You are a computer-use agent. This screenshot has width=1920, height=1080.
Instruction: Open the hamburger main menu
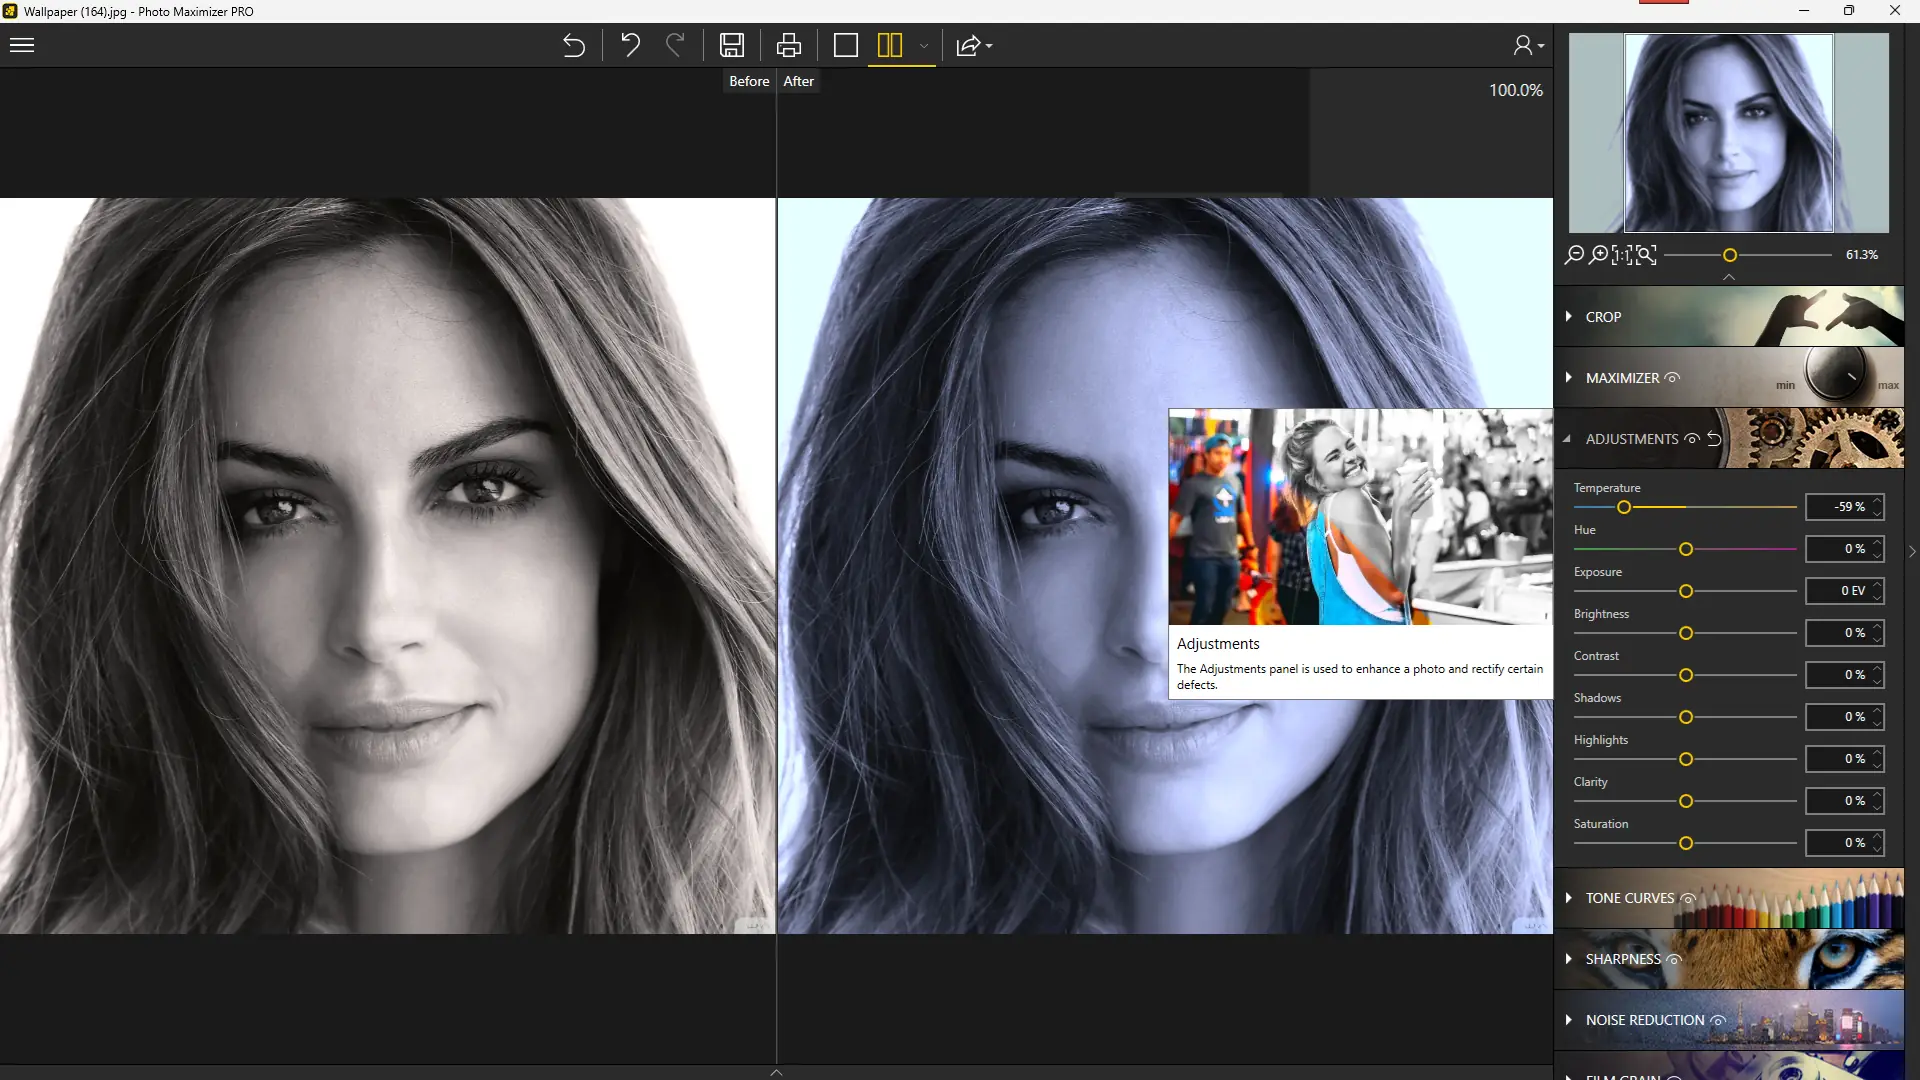[x=22, y=46]
